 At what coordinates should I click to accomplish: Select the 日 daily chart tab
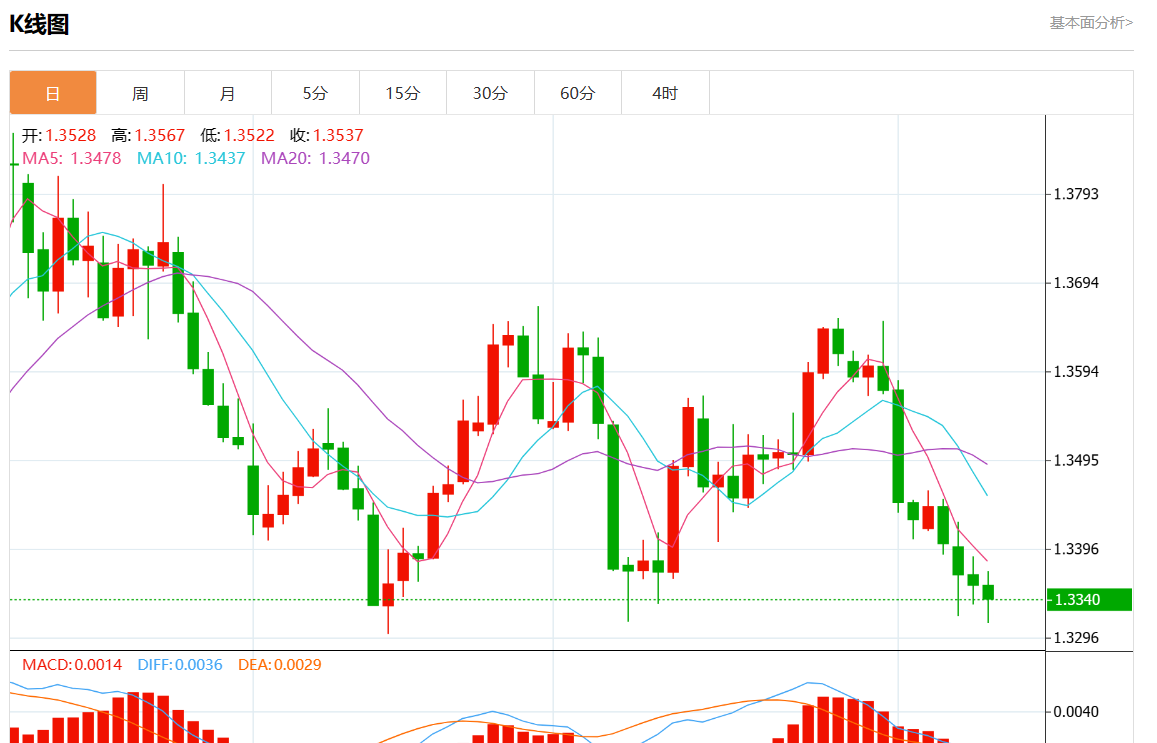coord(53,93)
